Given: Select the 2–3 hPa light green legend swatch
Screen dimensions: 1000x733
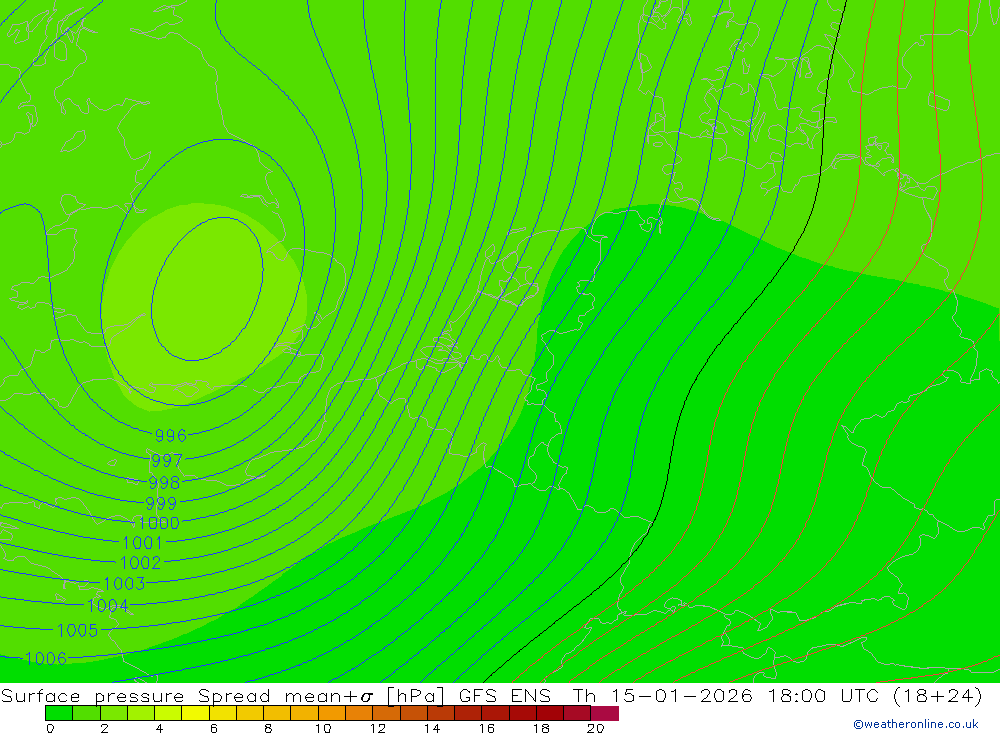Looking at the screenshot, I should tap(114, 713).
